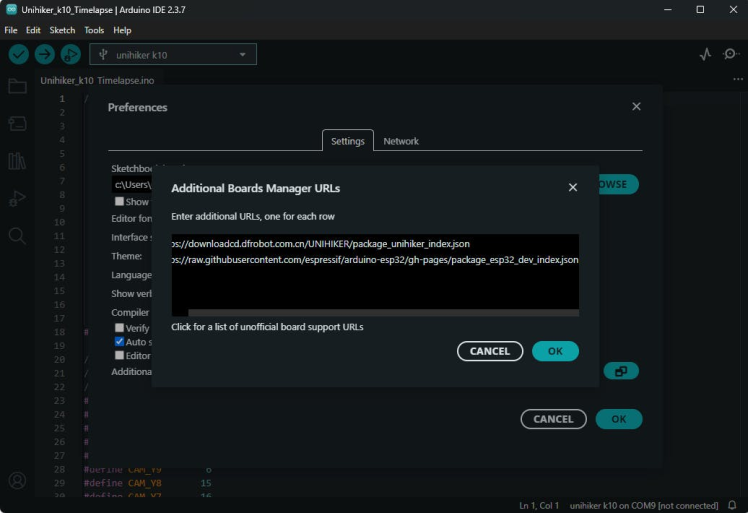Switch to the Network tab
Image resolution: width=748 pixels, height=513 pixels.
pos(401,141)
